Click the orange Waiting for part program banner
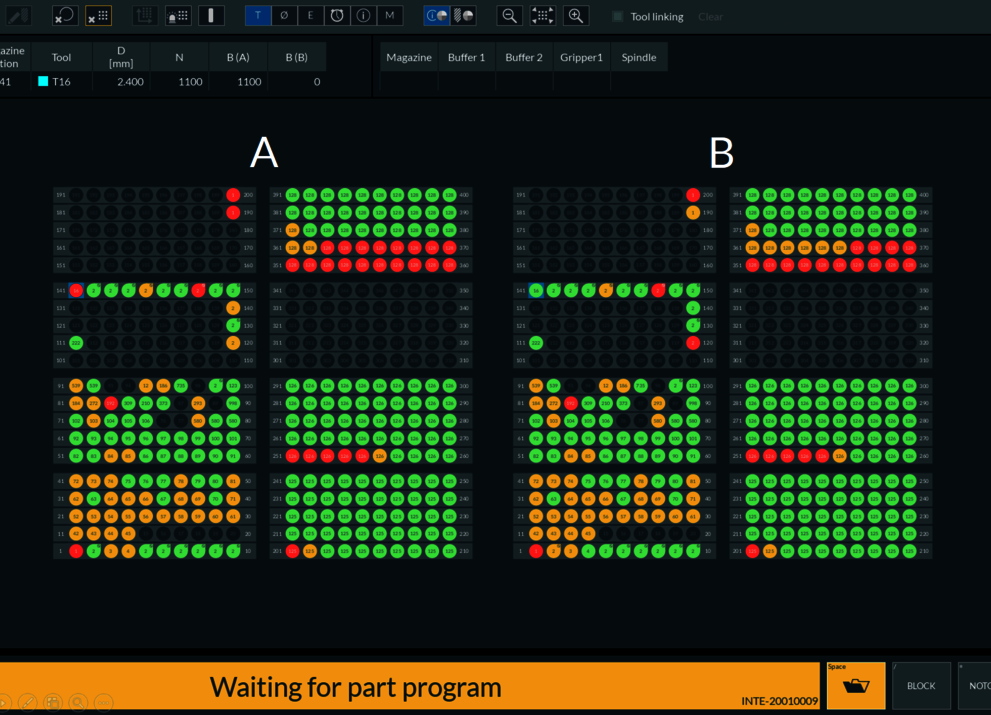Image resolution: width=991 pixels, height=715 pixels. [400, 687]
